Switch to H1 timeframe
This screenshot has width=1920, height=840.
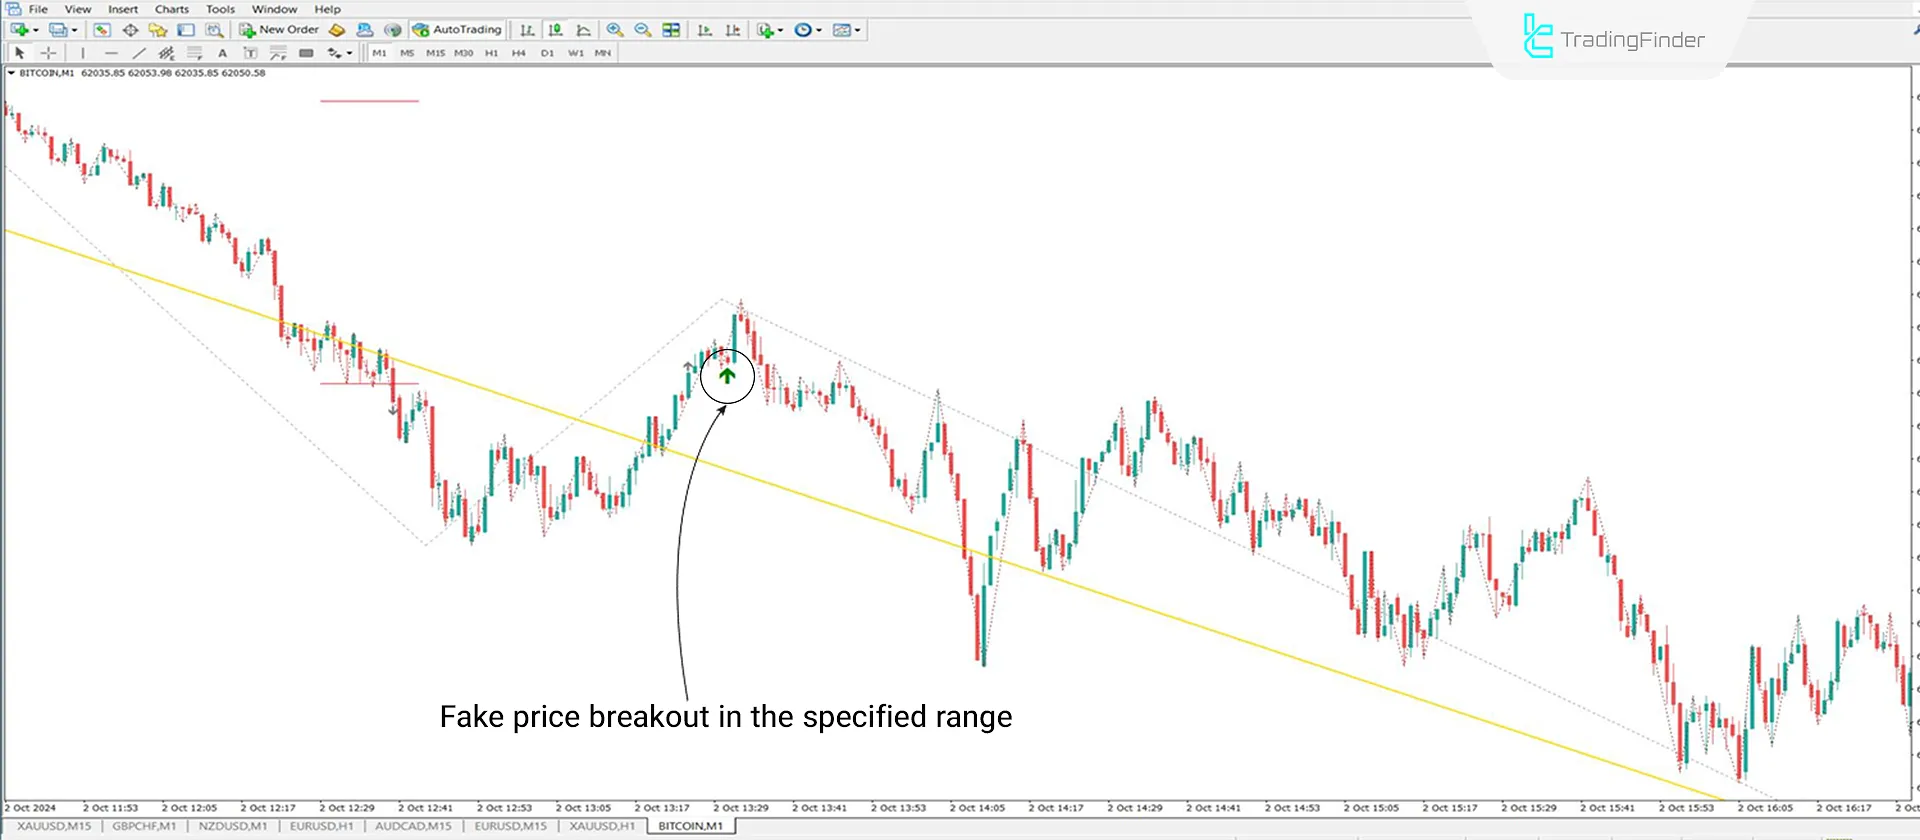[491, 53]
